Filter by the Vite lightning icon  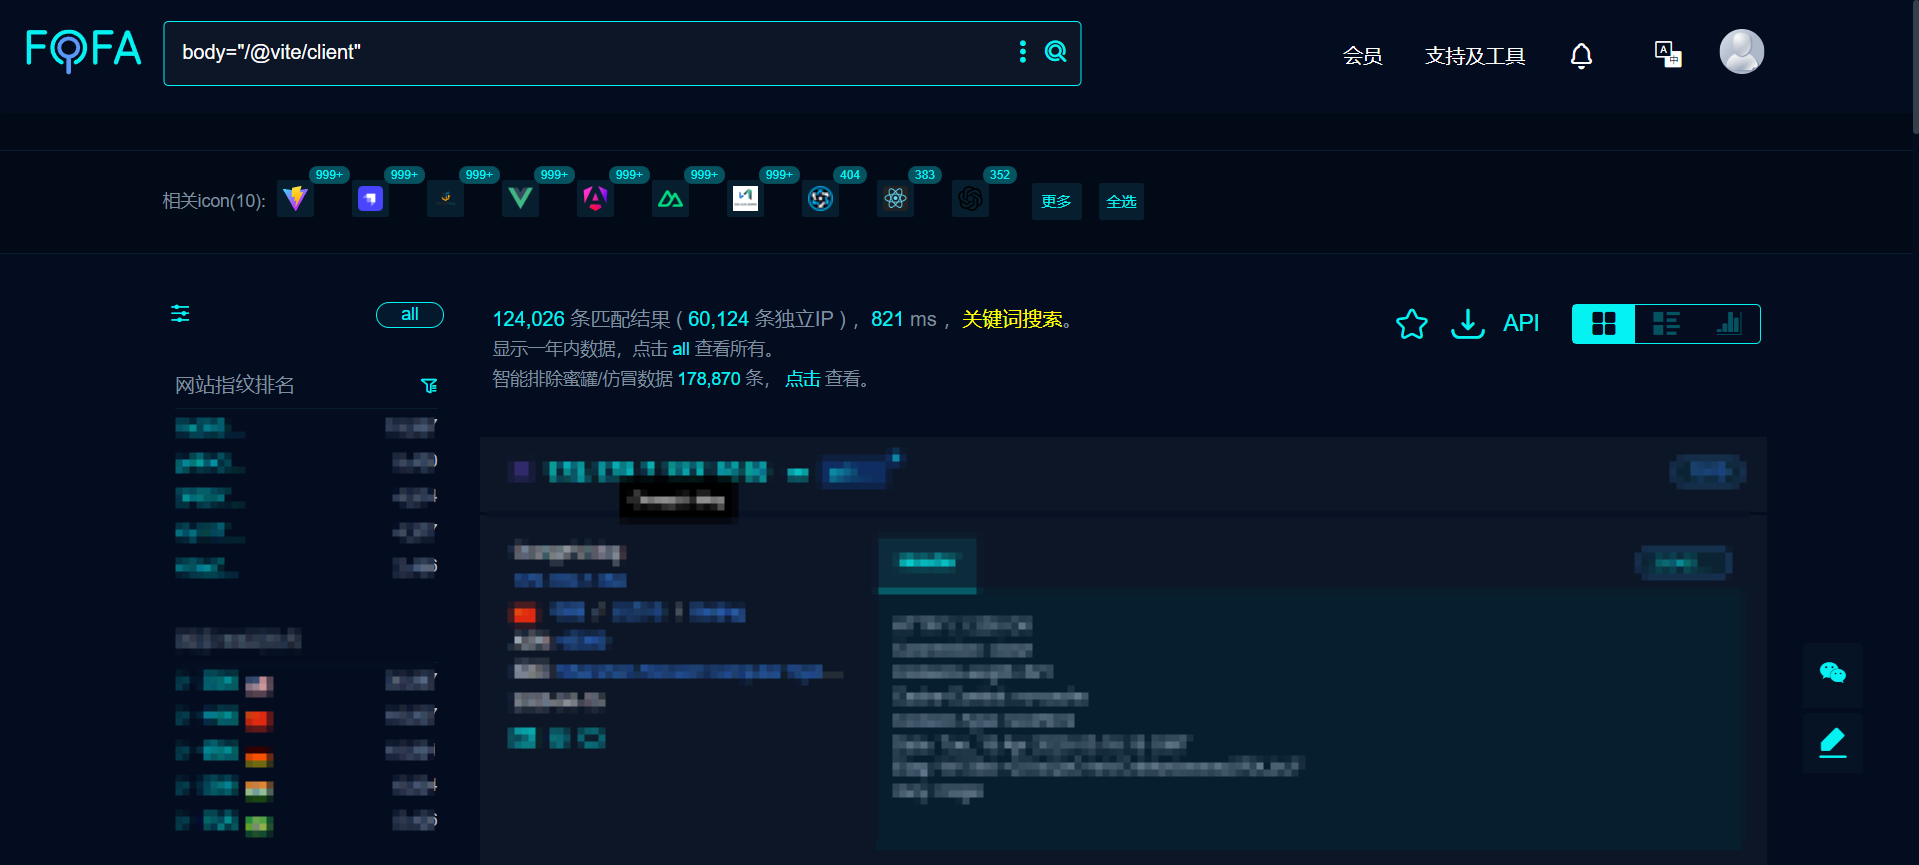(295, 199)
